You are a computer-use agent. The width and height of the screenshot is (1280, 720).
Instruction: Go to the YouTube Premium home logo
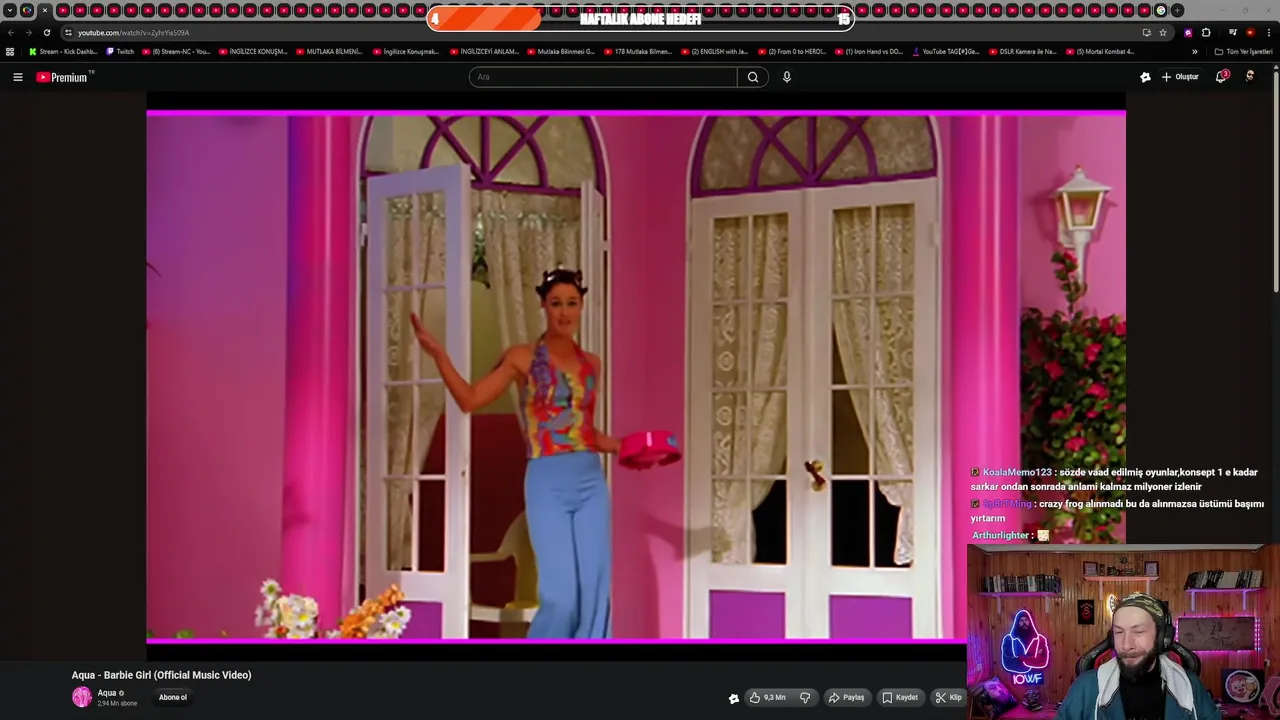[64, 77]
